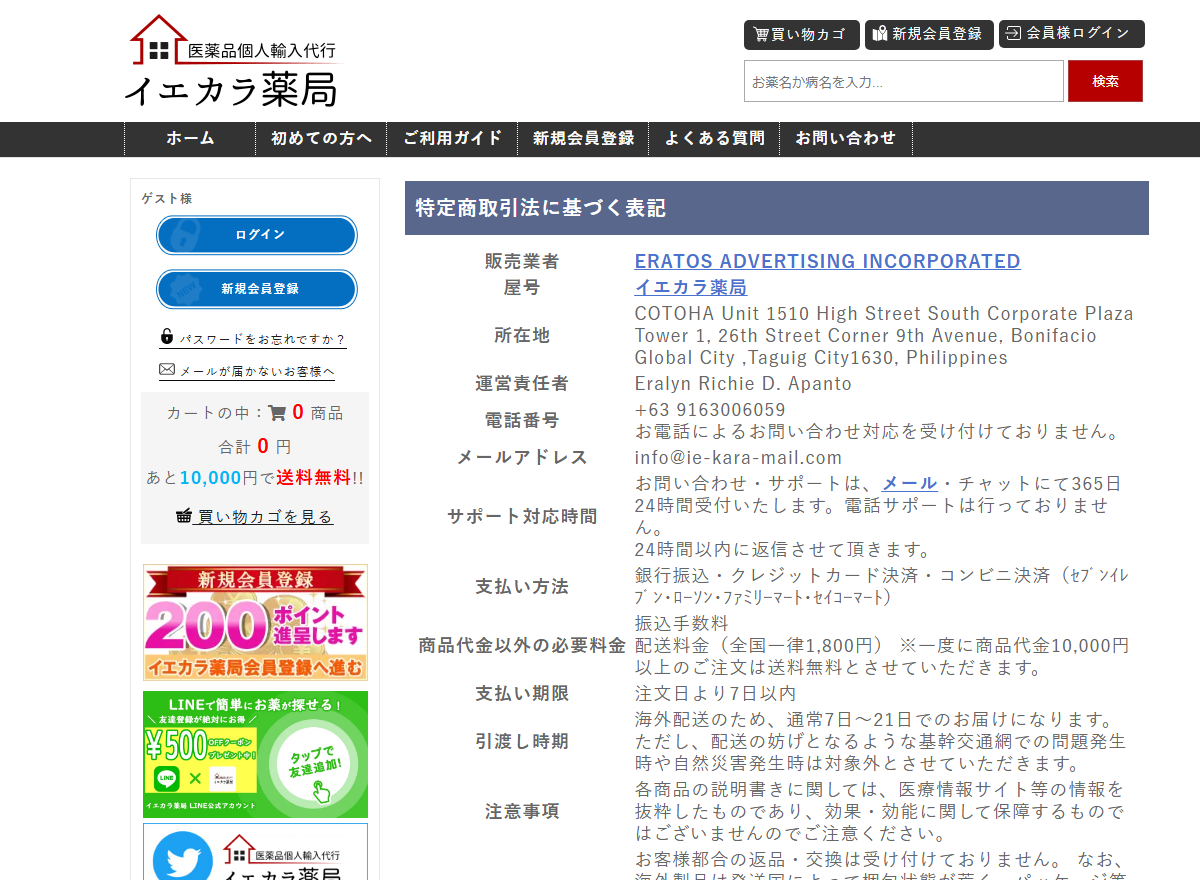Screen dimensions: 1200x880
Task: Click the 注文日より7日以内 text
Action: [x=715, y=693]
